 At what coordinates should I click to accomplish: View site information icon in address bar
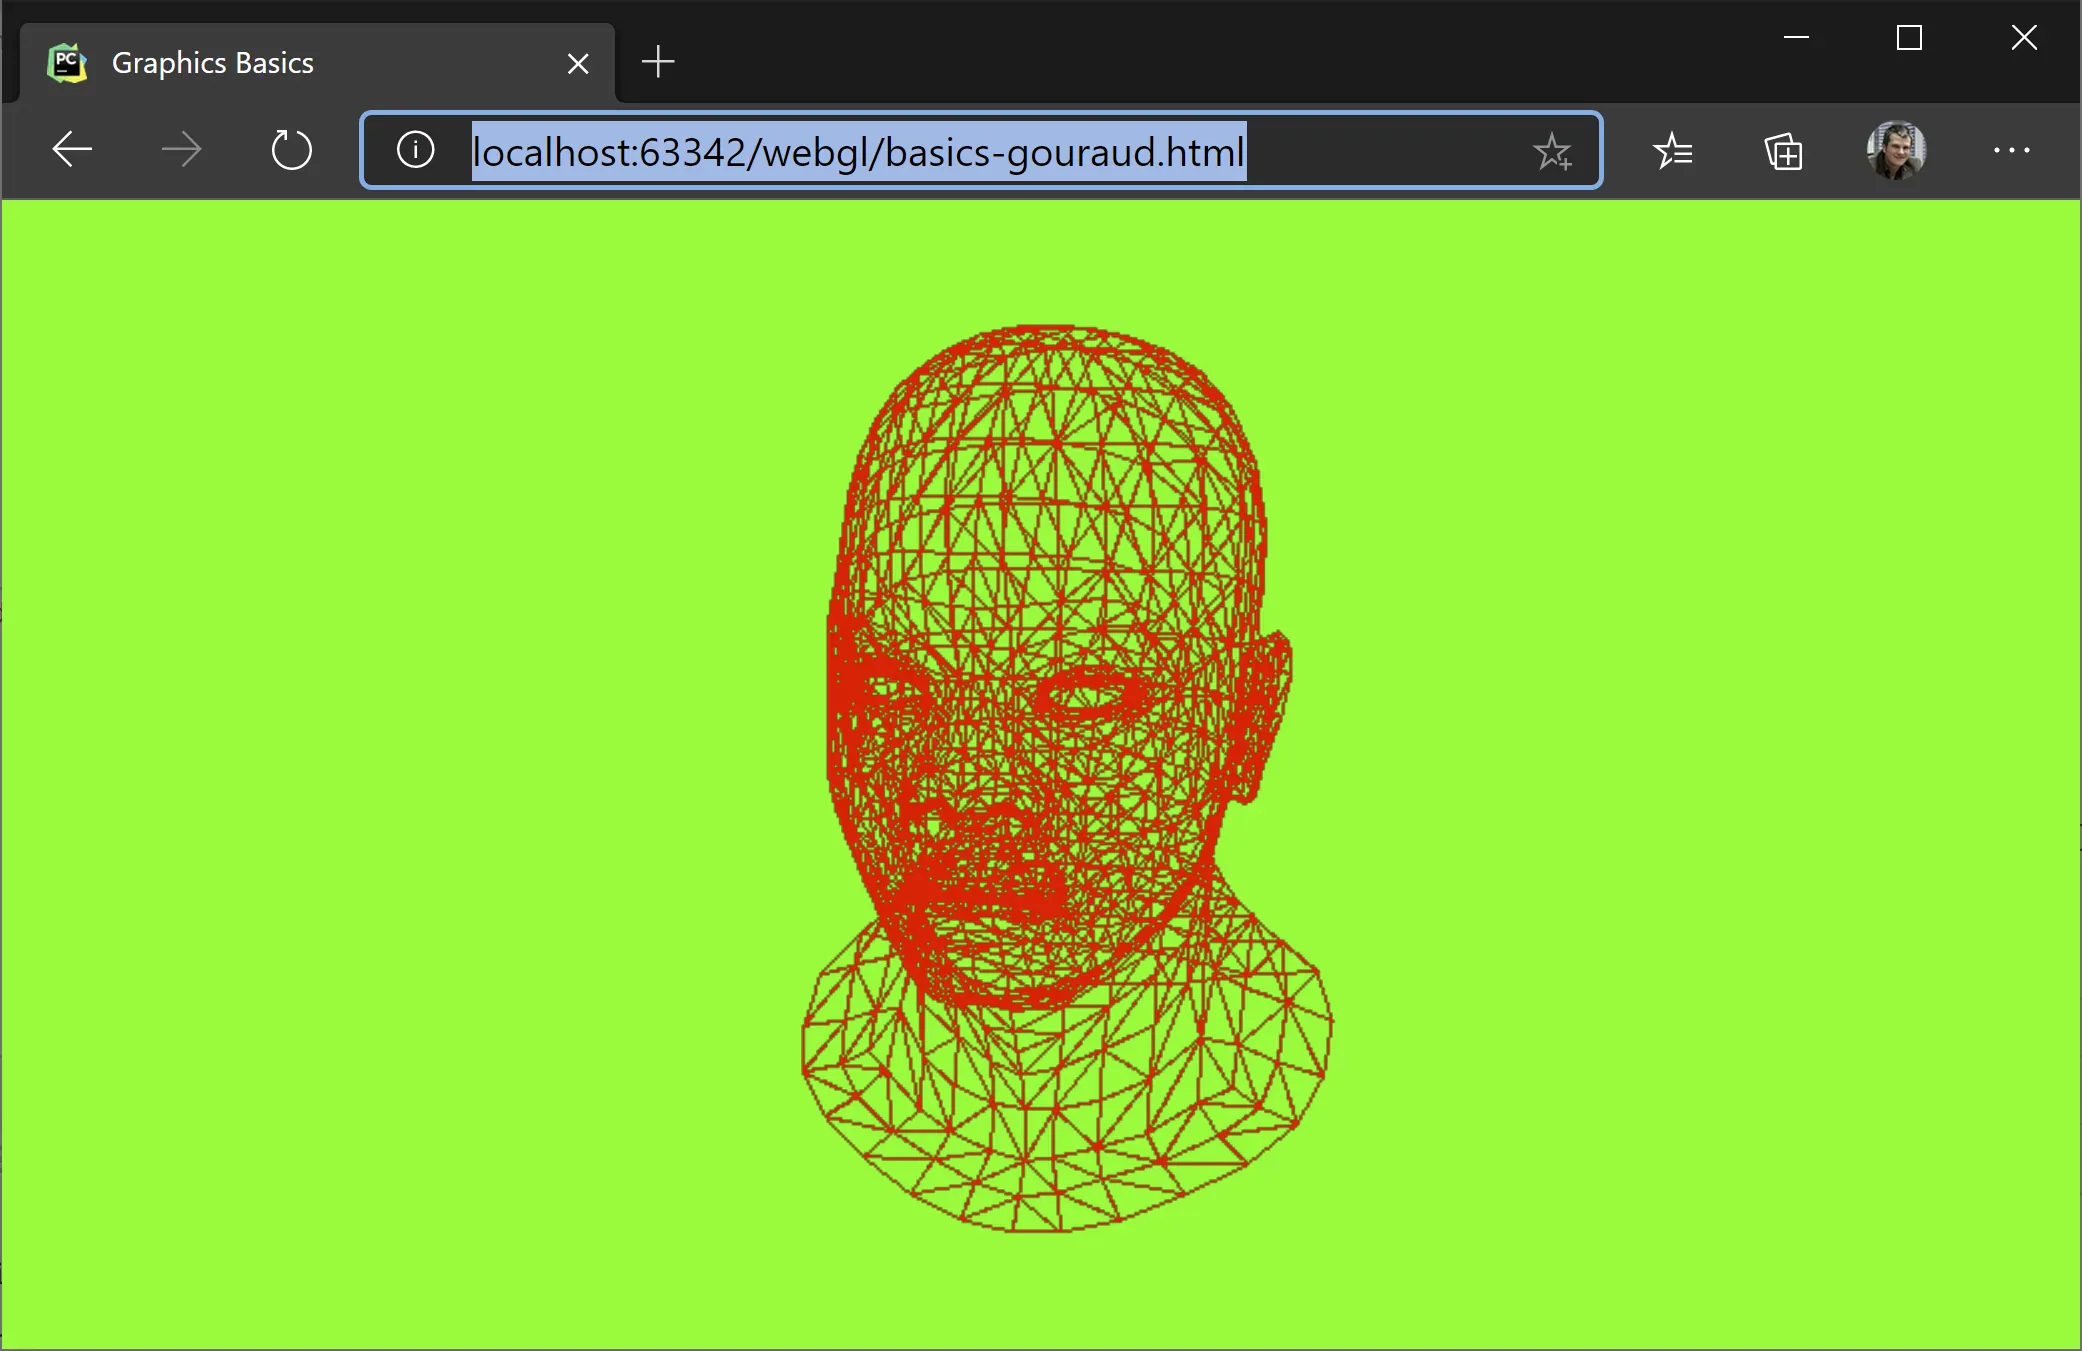[x=415, y=150]
